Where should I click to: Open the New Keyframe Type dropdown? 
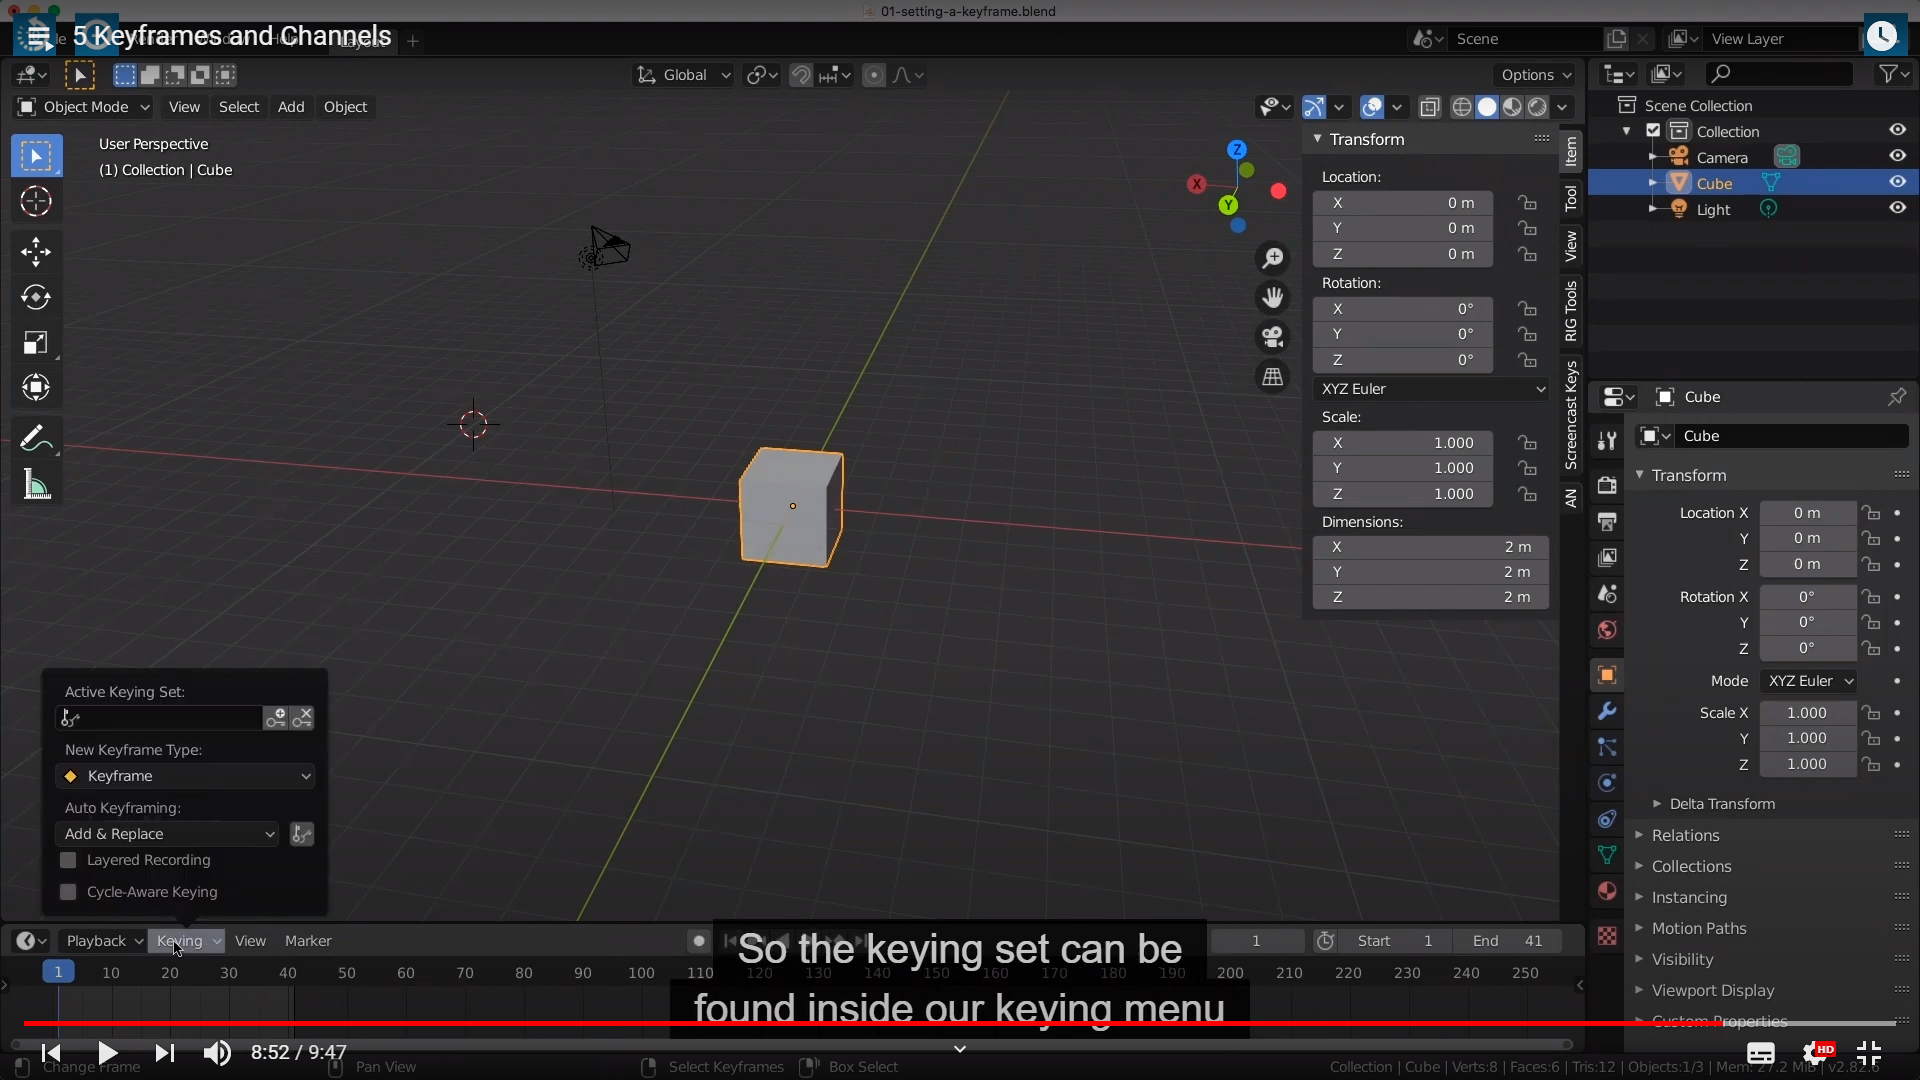tap(186, 776)
